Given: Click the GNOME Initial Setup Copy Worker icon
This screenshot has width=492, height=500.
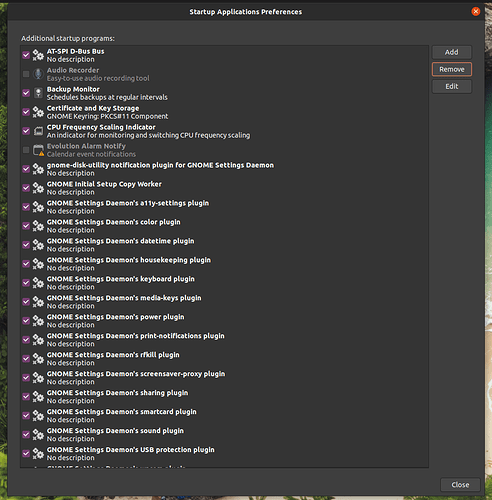Looking at the screenshot, I should pos(38,188).
